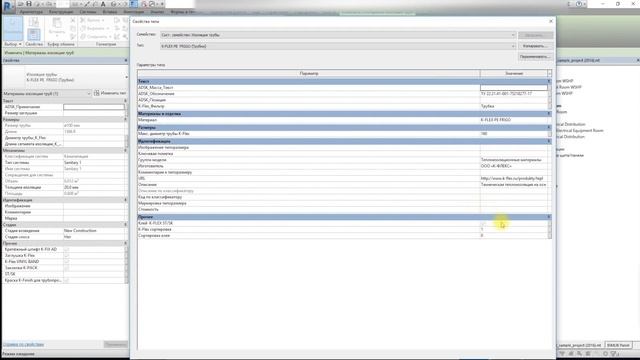Click 'Стадия возведения' value New Construction

click(94, 231)
